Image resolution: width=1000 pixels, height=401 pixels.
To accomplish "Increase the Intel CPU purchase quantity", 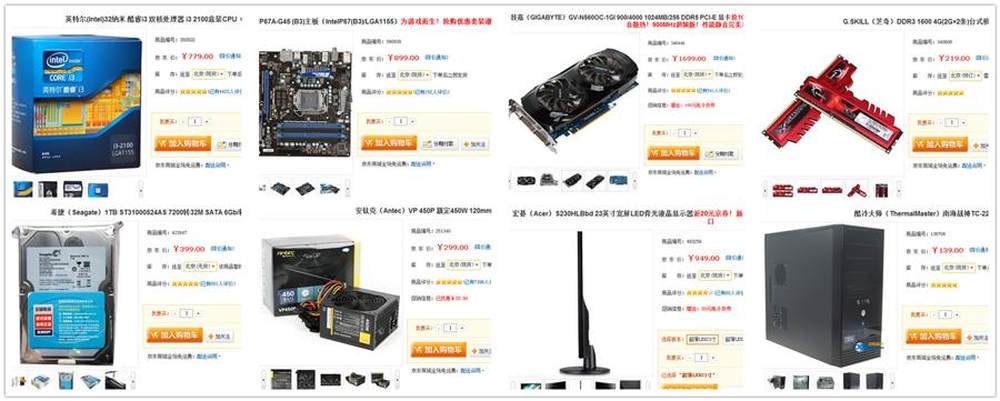I will [x=207, y=121].
